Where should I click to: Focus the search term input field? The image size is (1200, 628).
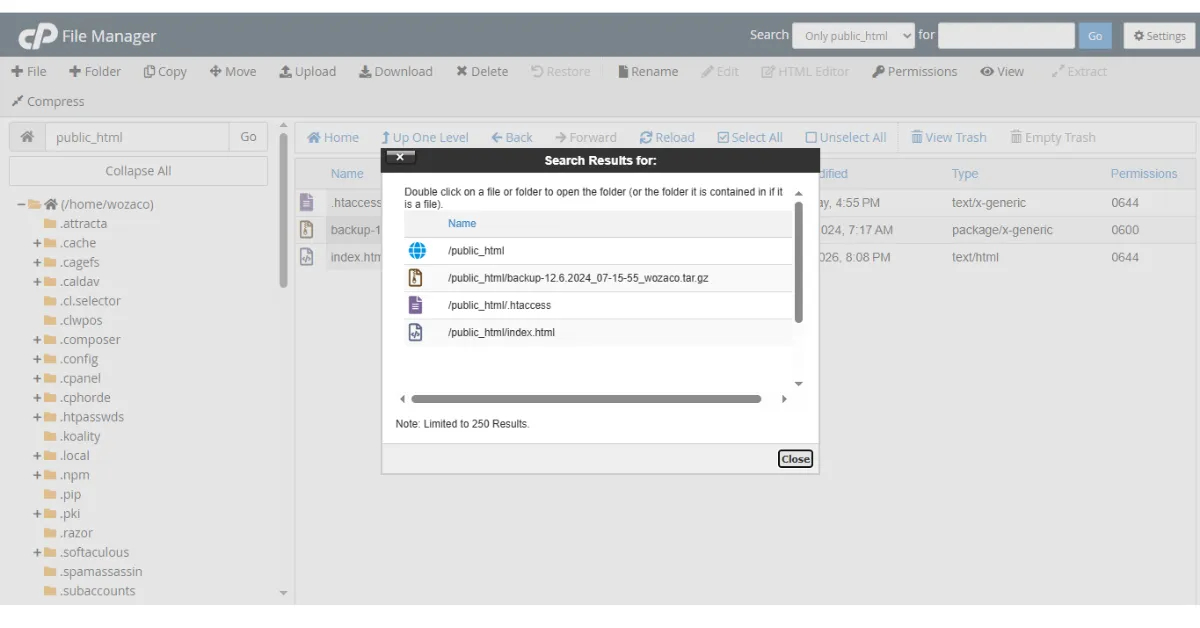coord(1006,36)
